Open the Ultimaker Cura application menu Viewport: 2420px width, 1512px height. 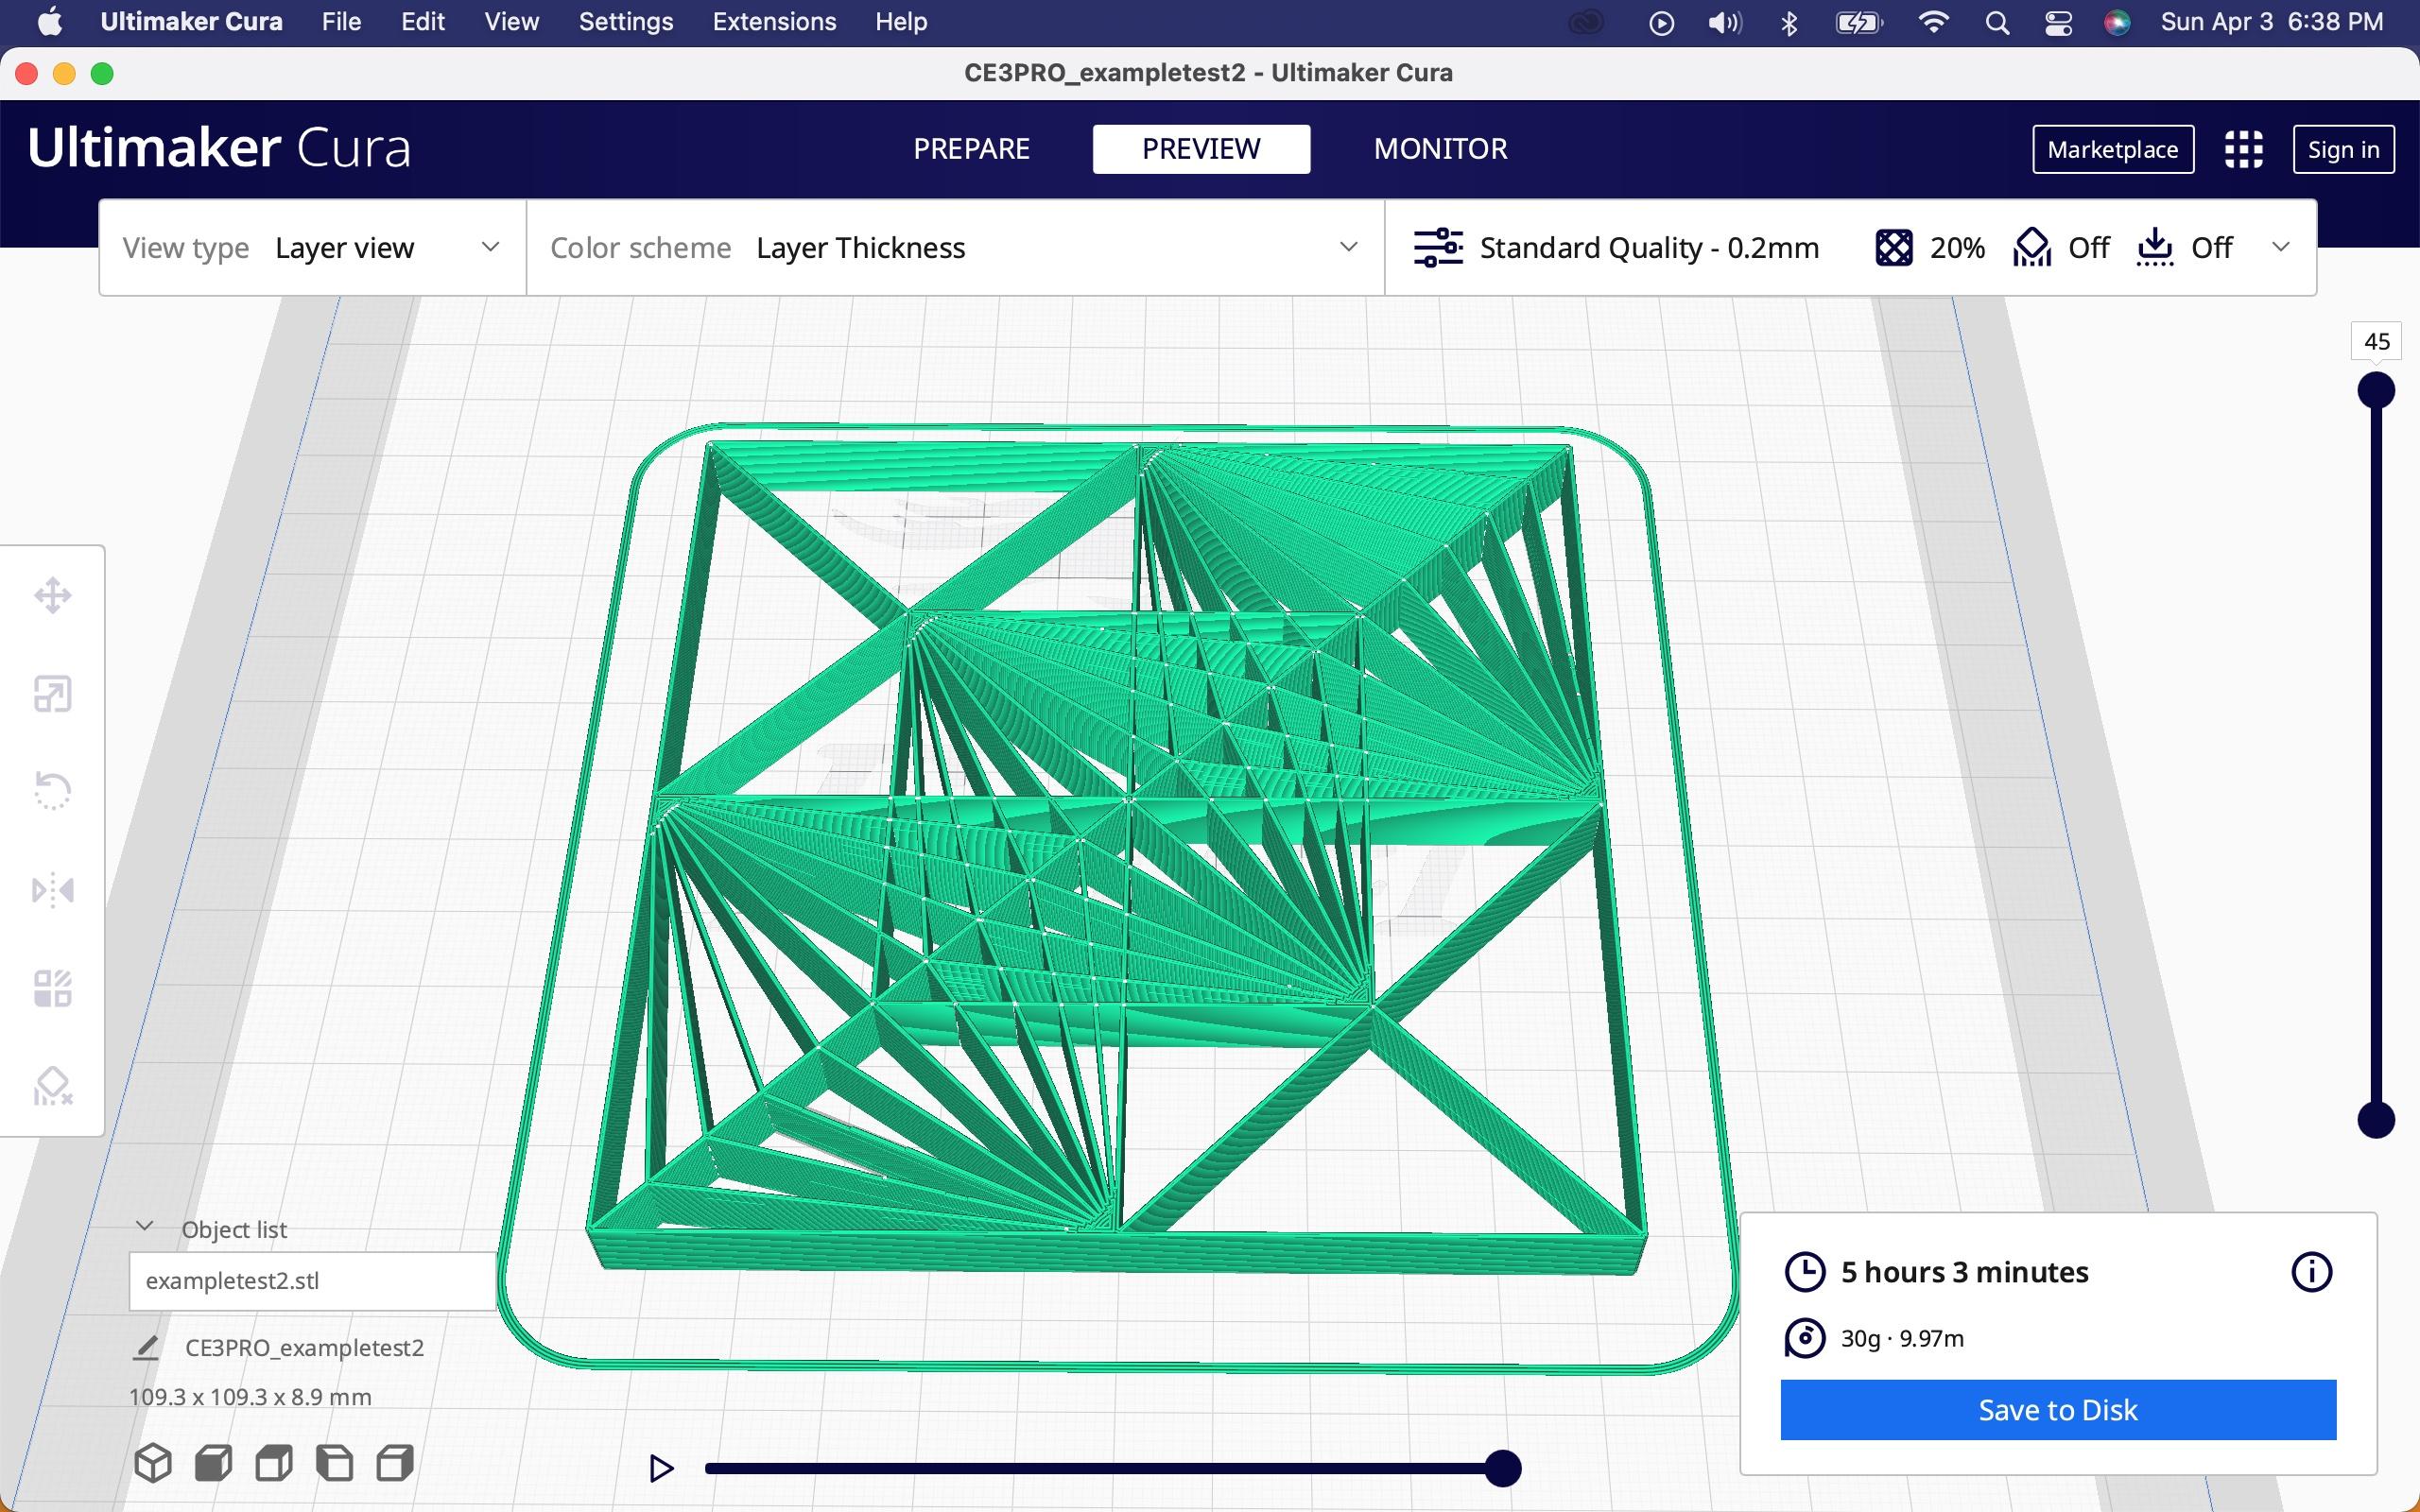click(191, 22)
